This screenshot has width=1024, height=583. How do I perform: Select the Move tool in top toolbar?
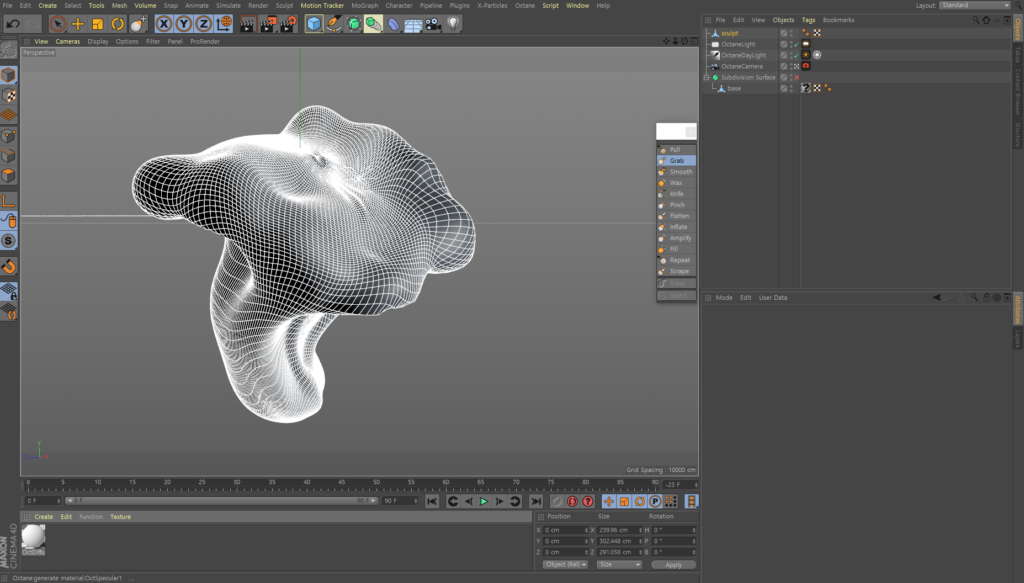(x=77, y=23)
